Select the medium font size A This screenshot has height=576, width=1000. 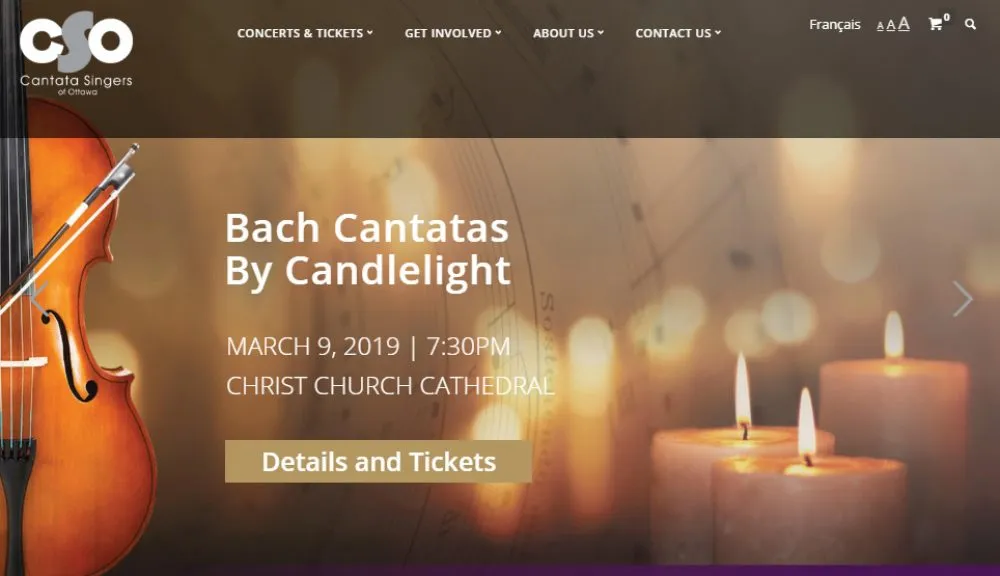pyautogui.click(x=891, y=26)
